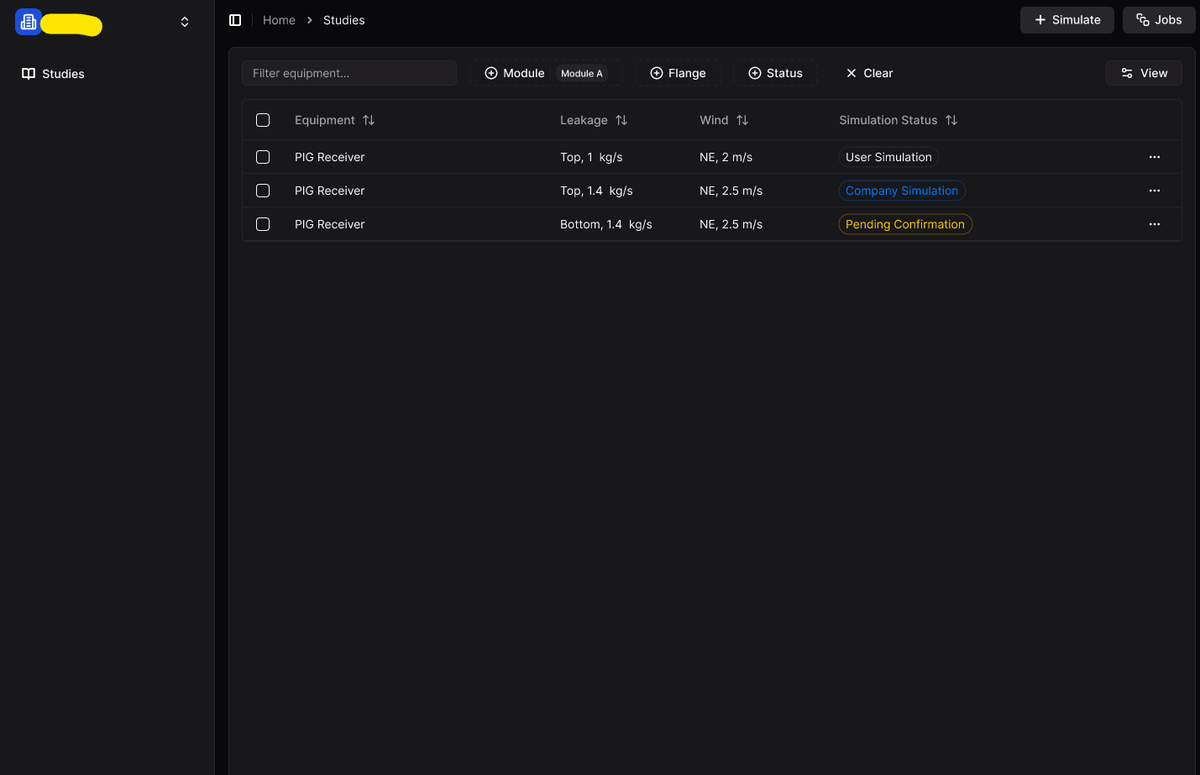Viewport: 1200px width, 775px height.
Task: Click PIG Receiver in Pending Confirmation row
Action: click(330, 224)
